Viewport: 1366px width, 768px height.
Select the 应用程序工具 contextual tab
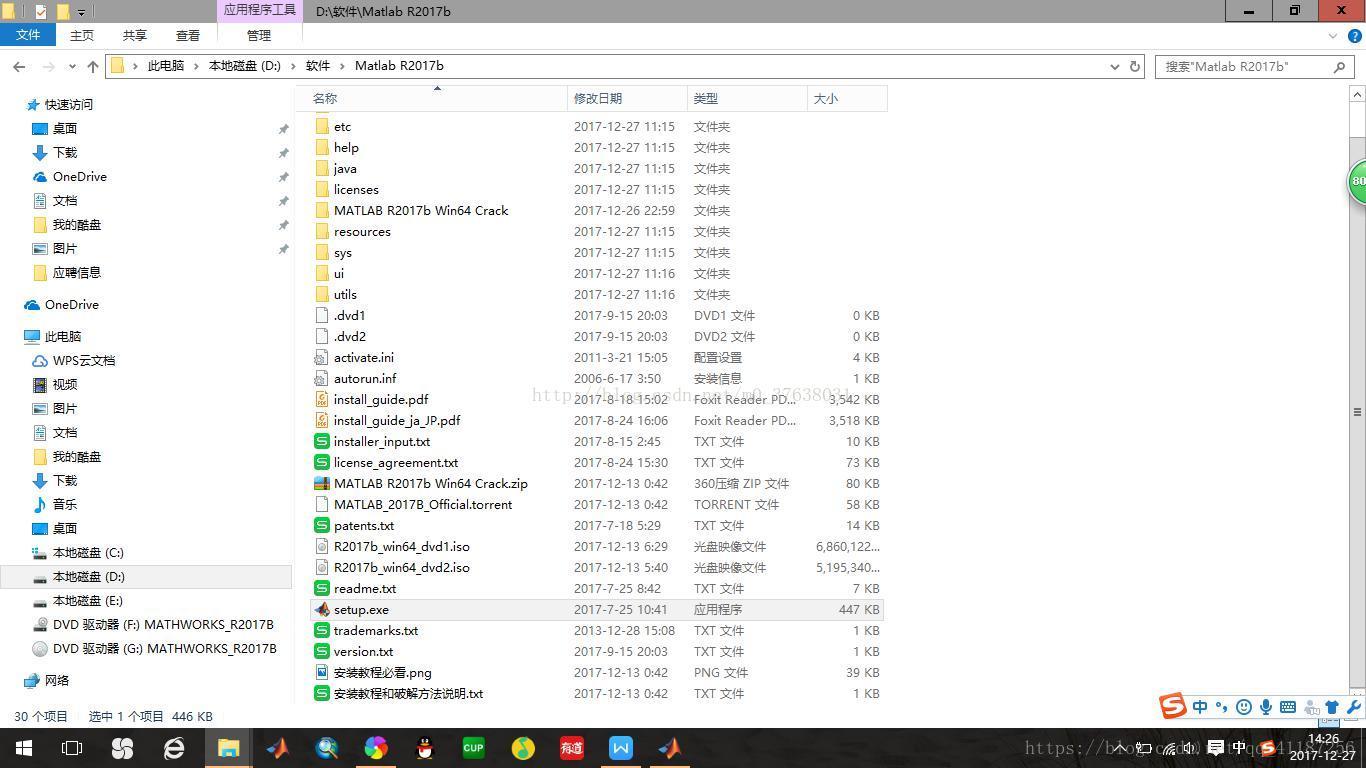click(259, 10)
